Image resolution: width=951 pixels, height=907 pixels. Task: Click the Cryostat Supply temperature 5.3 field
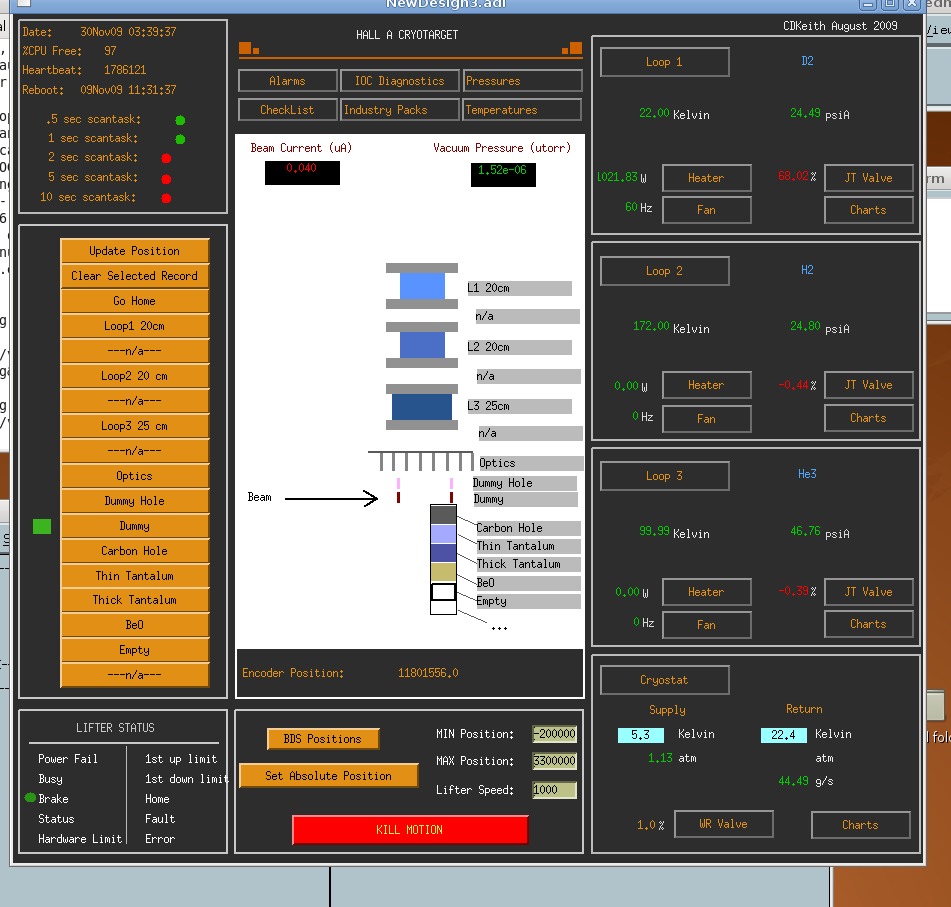click(x=640, y=735)
